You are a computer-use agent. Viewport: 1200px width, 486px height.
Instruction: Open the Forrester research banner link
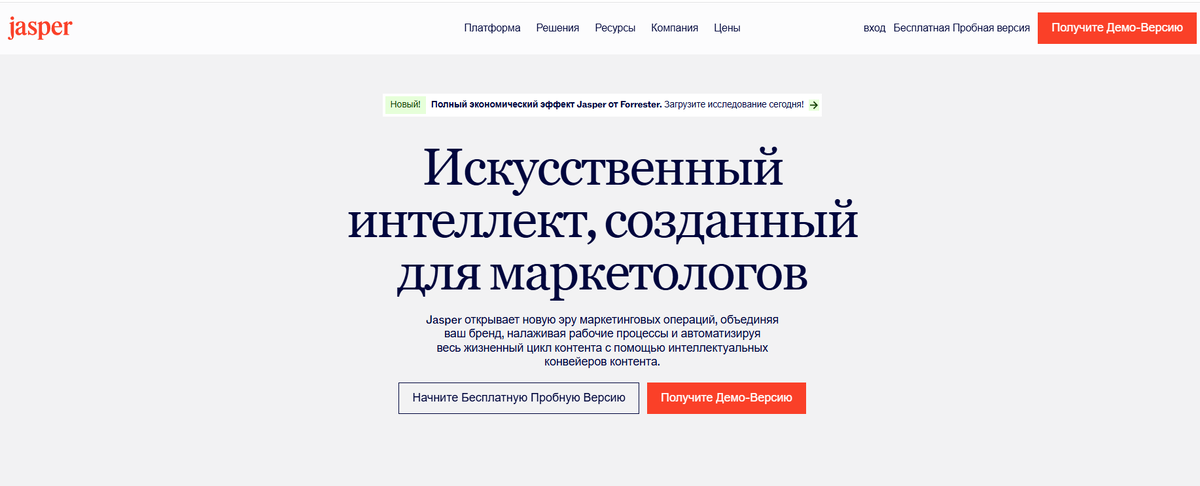click(x=603, y=104)
